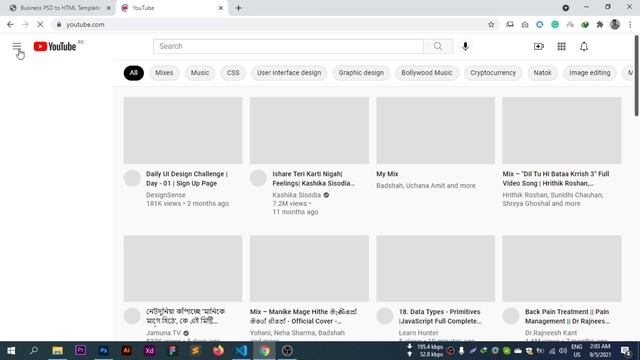640x360 pixels.
Task: Open Figma from the taskbar
Action: (172, 351)
